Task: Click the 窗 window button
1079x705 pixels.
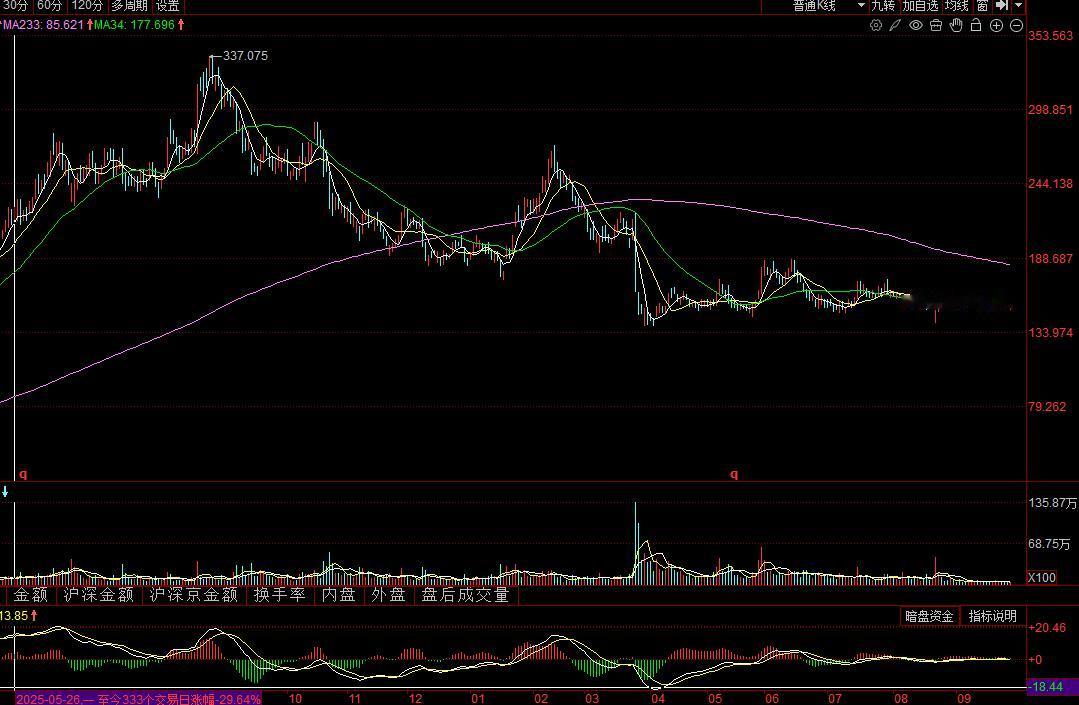Action: [982, 6]
